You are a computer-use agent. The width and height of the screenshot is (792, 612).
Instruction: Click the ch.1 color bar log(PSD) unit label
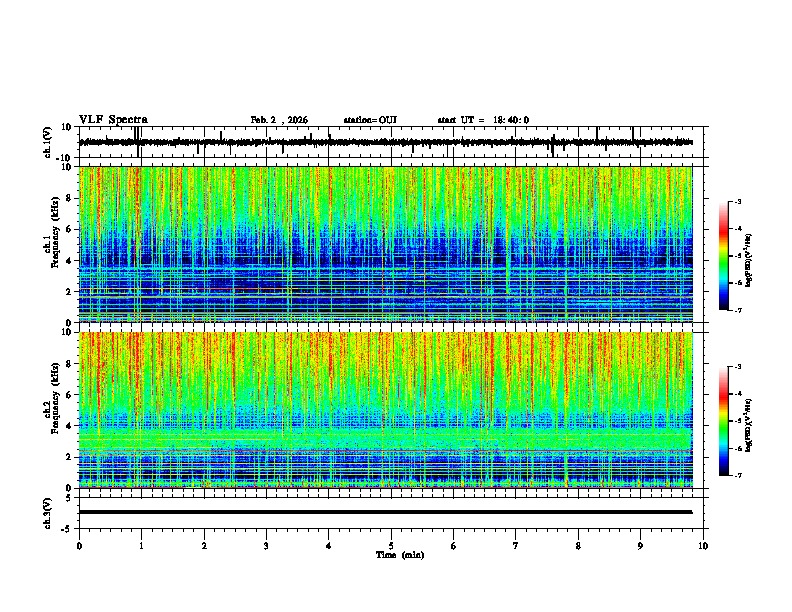749,261
